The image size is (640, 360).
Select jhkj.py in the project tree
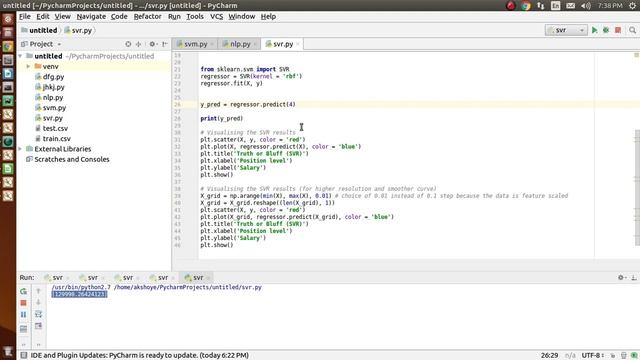click(x=53, y=87)
